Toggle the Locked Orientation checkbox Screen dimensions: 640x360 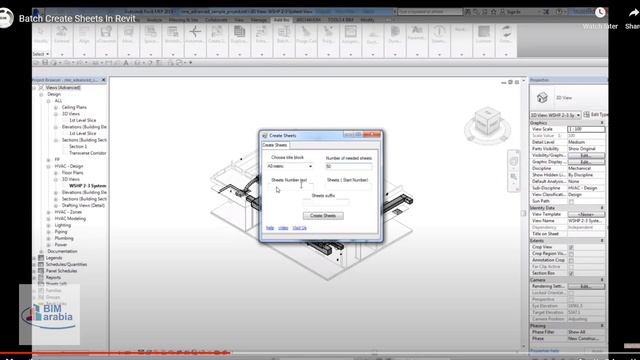coord(571,293)
